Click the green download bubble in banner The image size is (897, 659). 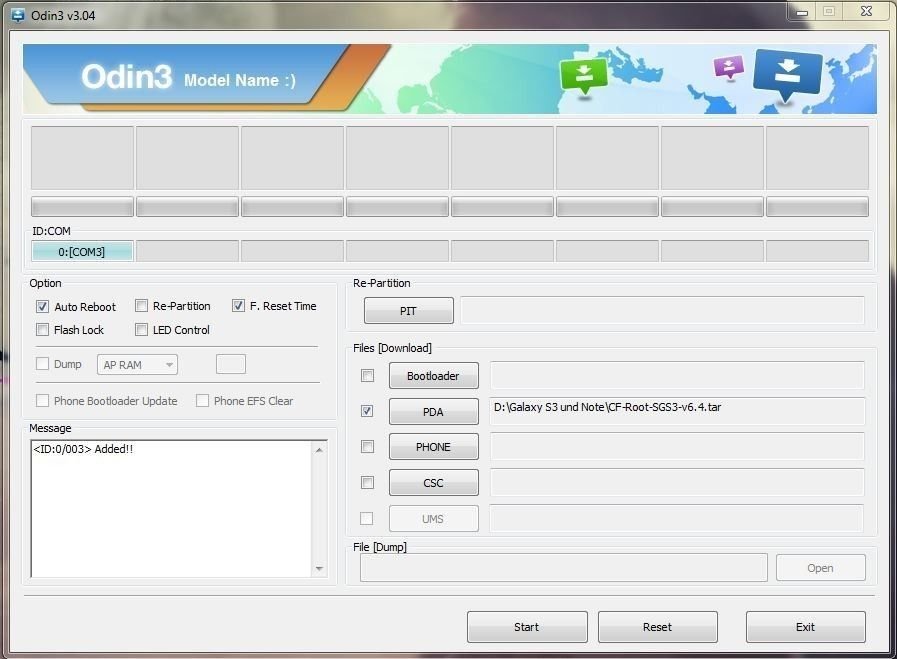point(584,77)
